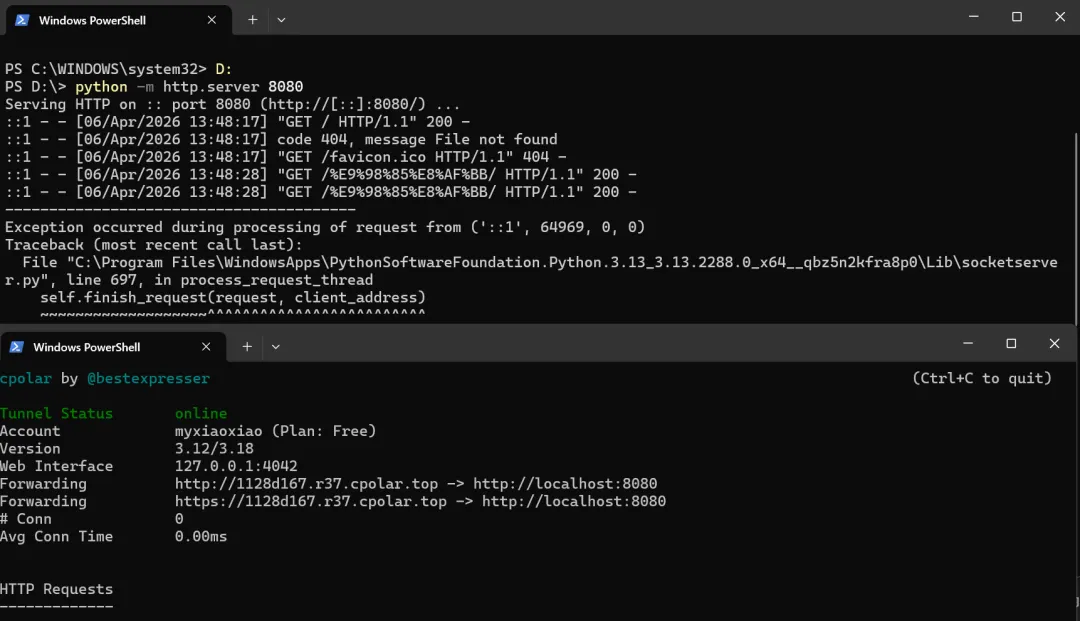This screenshot has width=1080, height=621.
Task: Close the bottom Windows PowerShell tab
Action: pos(206,347)
